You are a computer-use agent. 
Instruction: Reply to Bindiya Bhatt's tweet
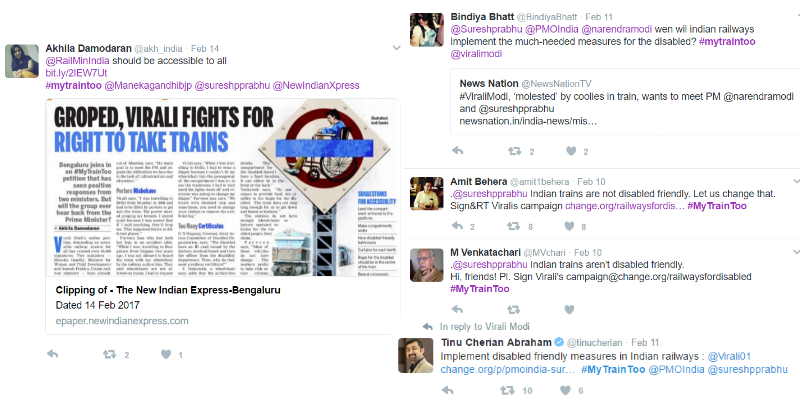point(458,151)
